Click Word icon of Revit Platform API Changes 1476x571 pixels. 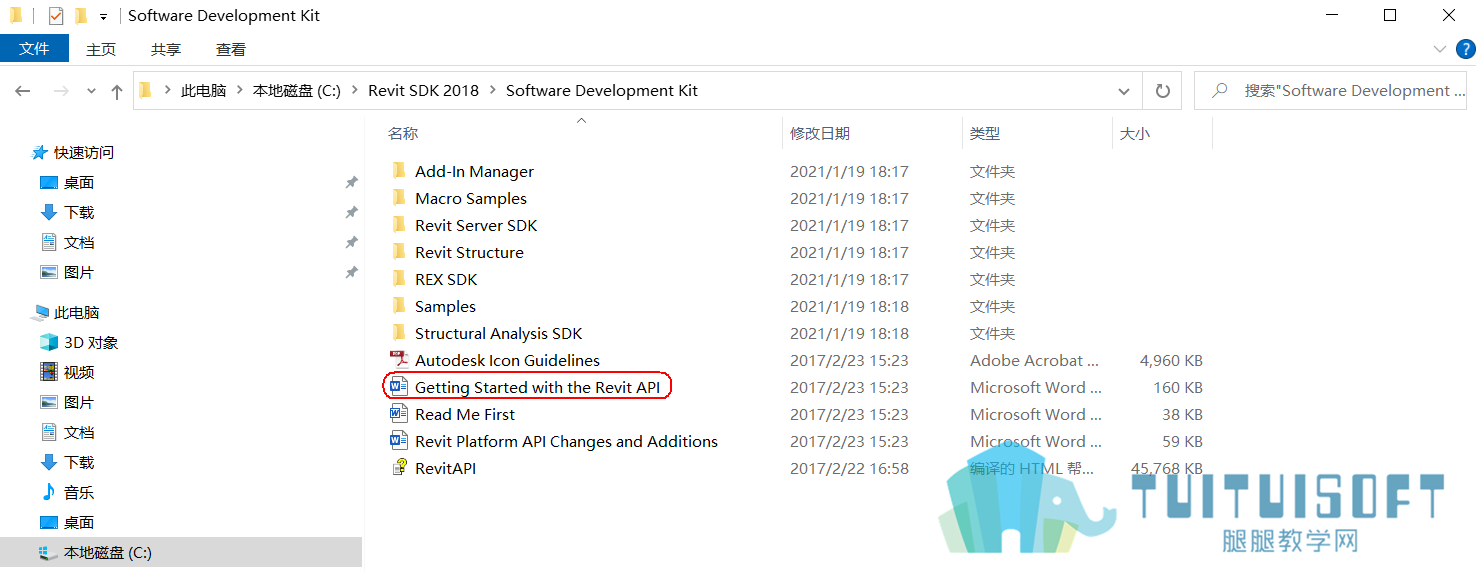[x=399, y=441]
